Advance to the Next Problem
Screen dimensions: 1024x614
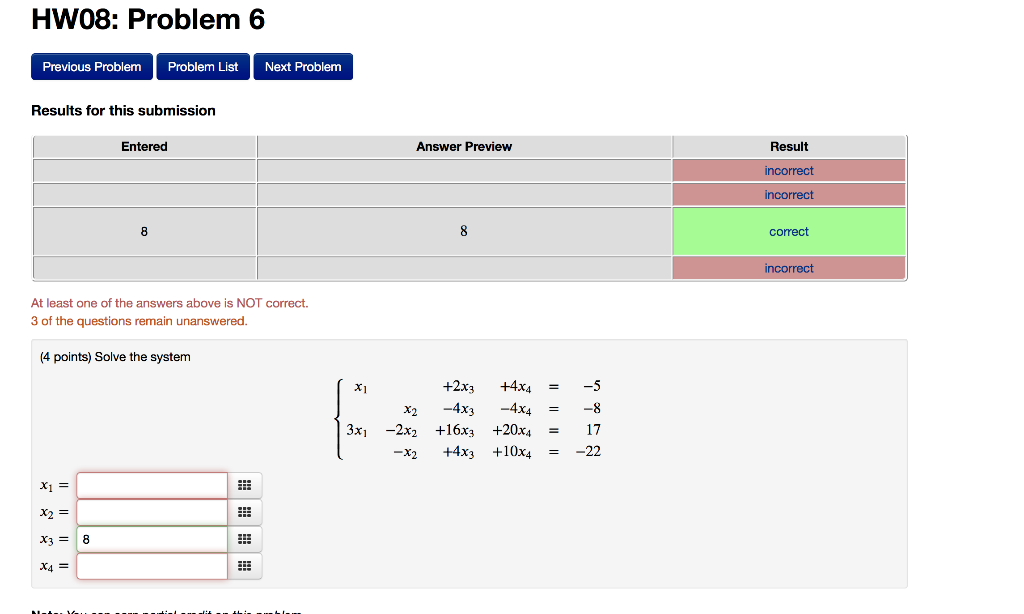(x=303, y=66)
